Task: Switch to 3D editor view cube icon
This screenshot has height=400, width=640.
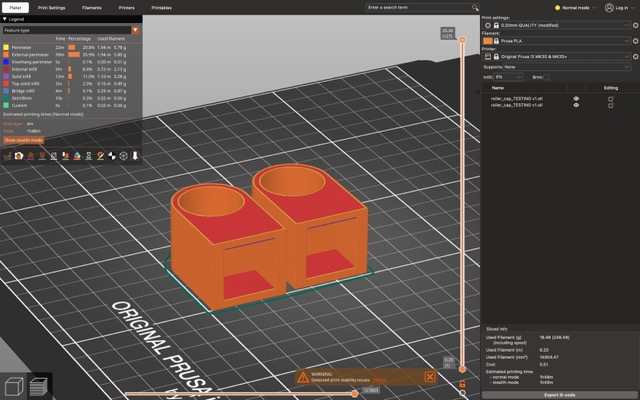Action: [13, 386]
